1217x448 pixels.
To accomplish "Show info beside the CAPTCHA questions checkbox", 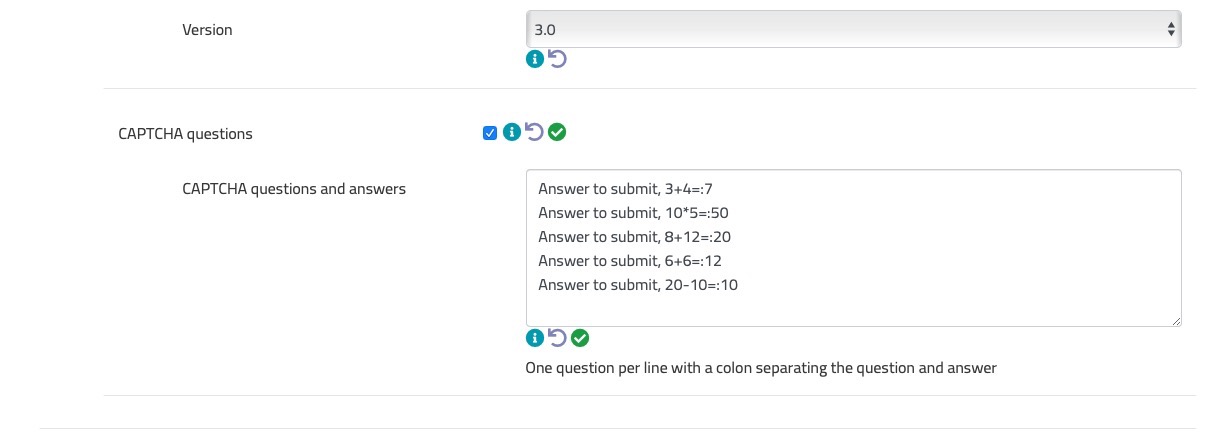I will coord(511,132).
